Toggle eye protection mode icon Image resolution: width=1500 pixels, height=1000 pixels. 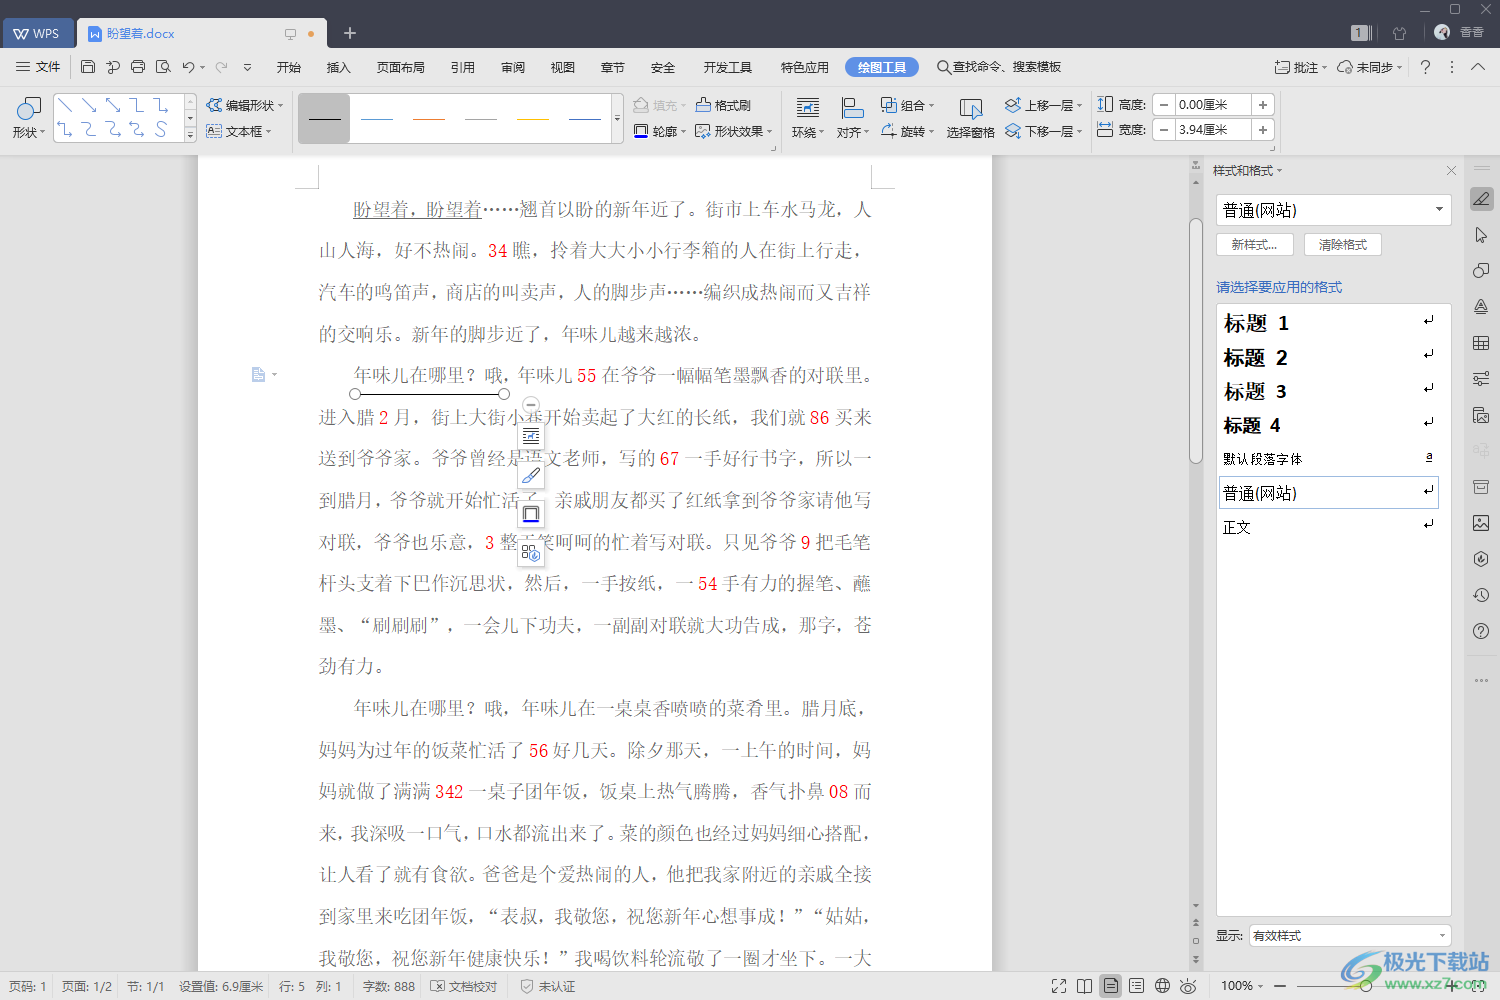click(1188, 986)
